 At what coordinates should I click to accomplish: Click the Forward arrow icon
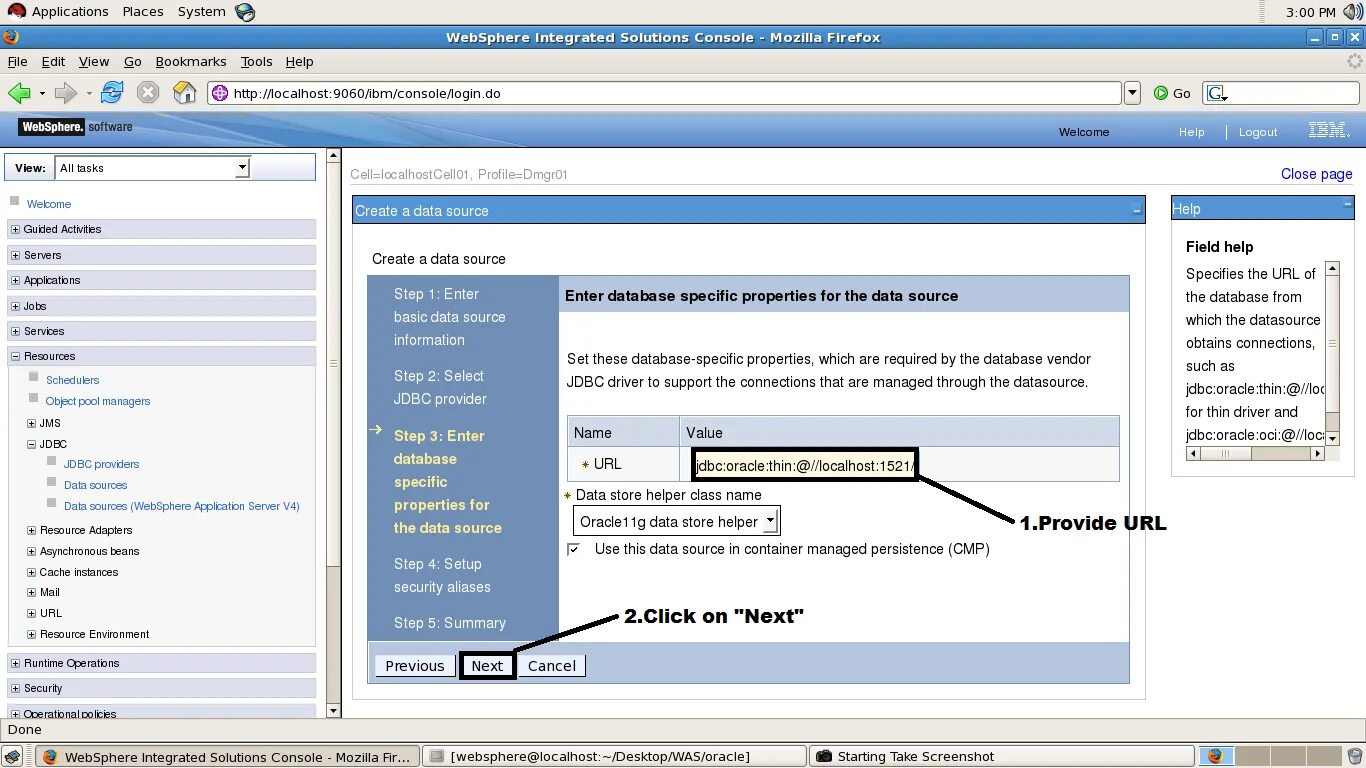66,93
